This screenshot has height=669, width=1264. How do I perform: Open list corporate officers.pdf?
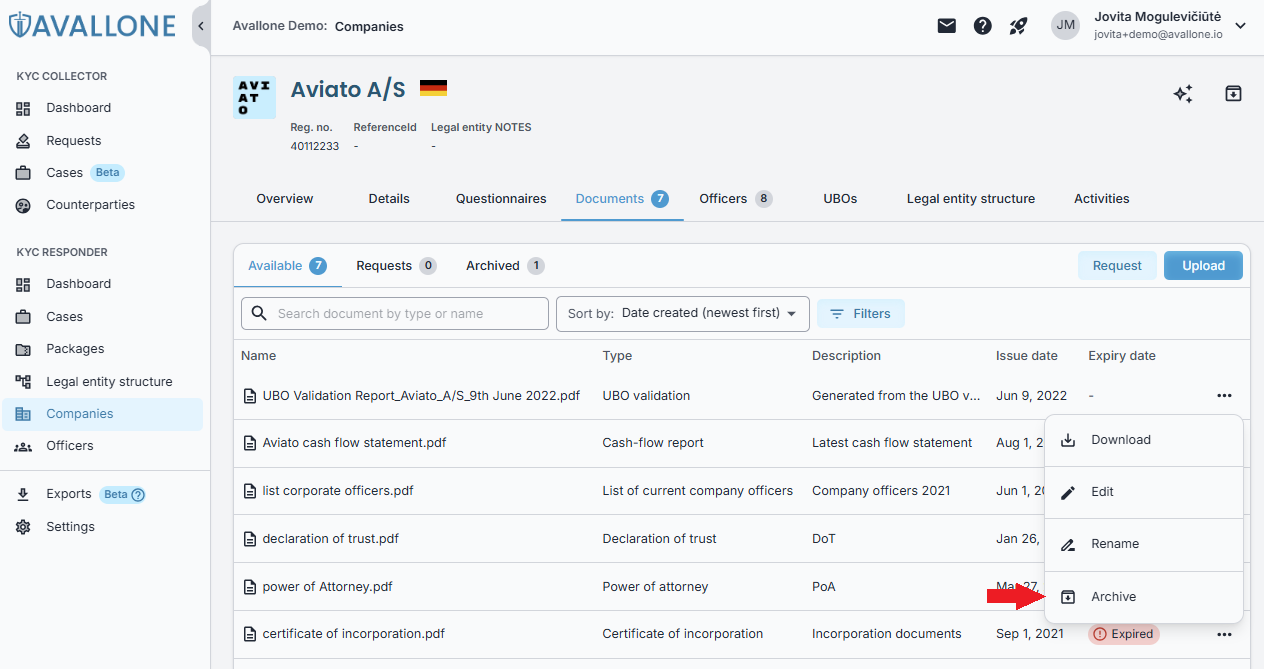338,491
